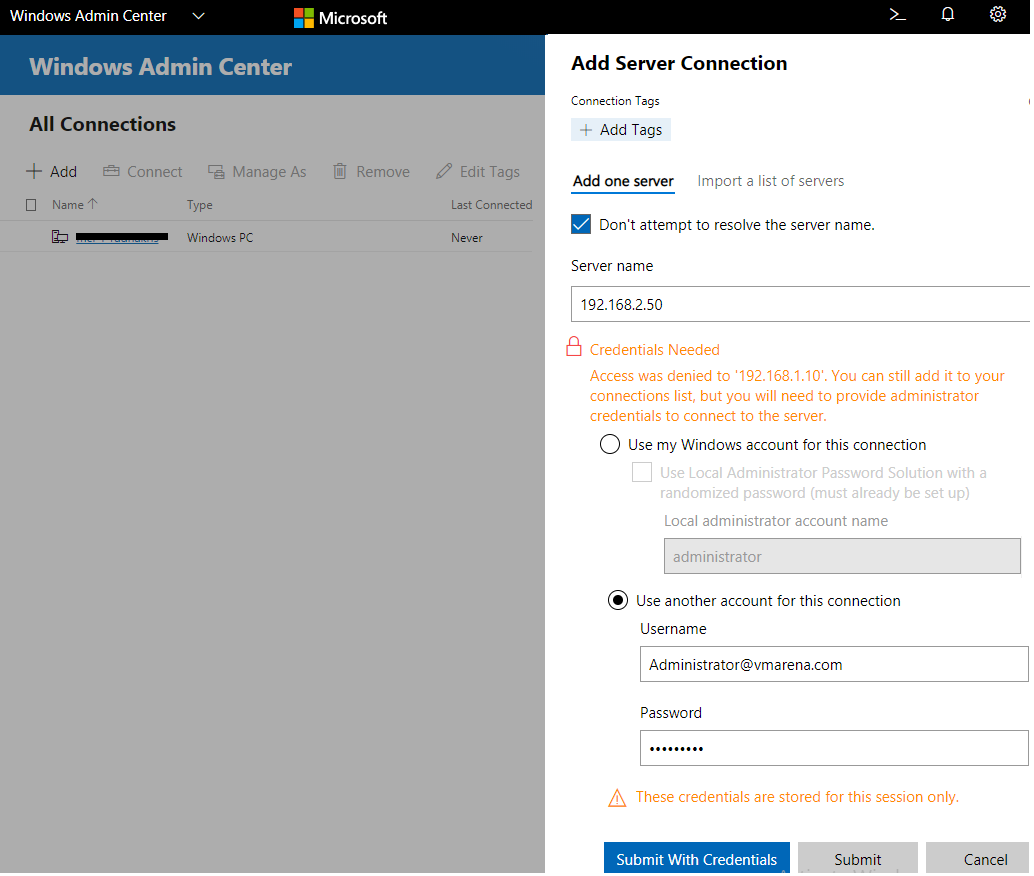1034x876 pixels.
Task: Click the Server name input field
Action: [800, 304]
